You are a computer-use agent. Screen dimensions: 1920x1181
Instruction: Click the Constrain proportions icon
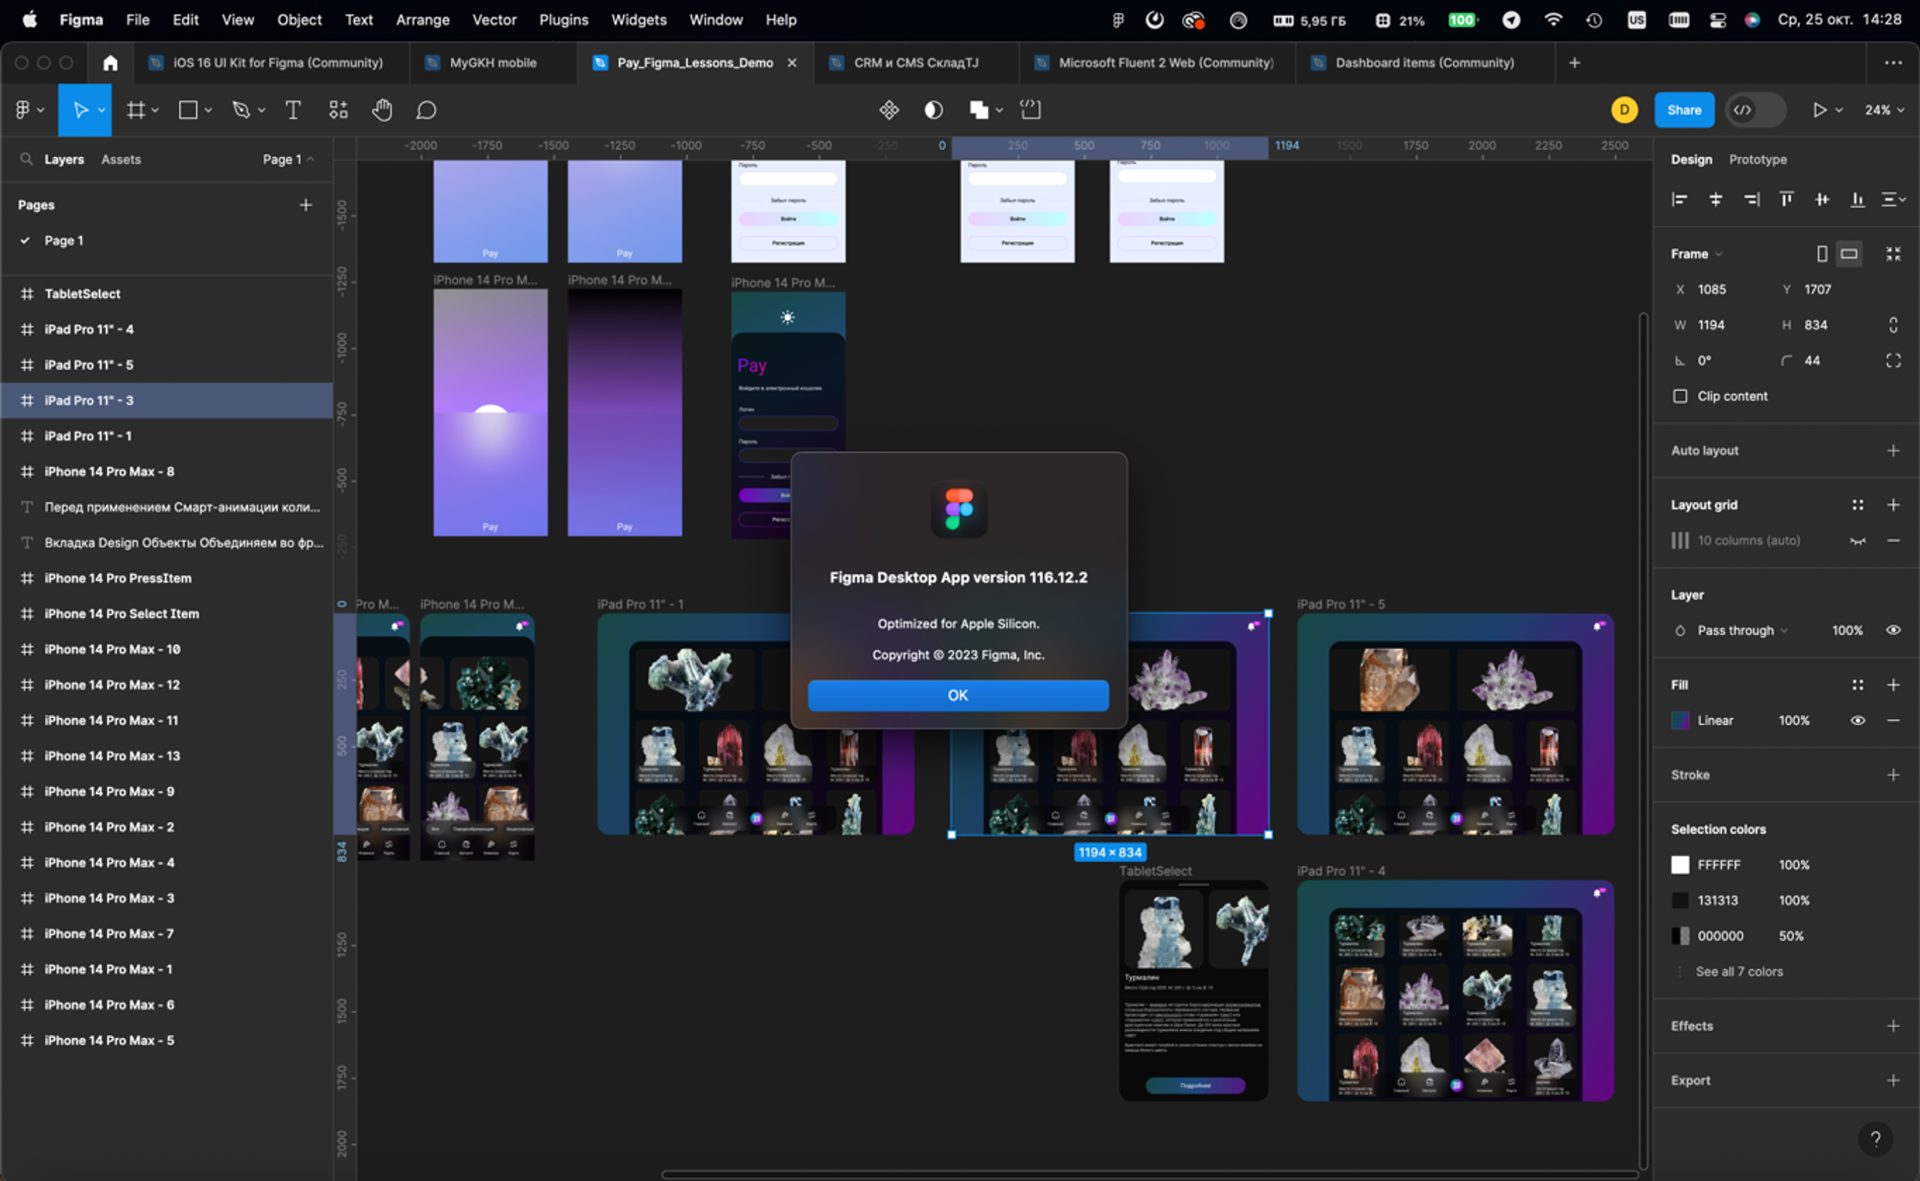pyautogui.click(x=1893, y=325)
